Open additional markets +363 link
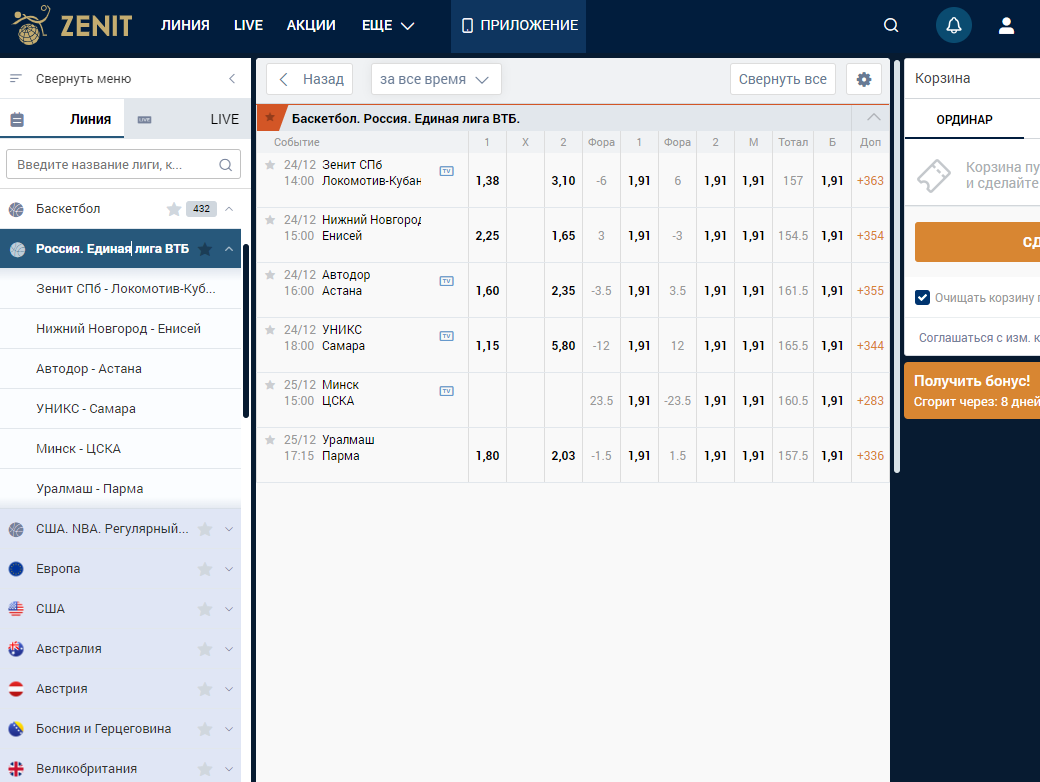The image size is (1040, 782). (x=870, y=180)
